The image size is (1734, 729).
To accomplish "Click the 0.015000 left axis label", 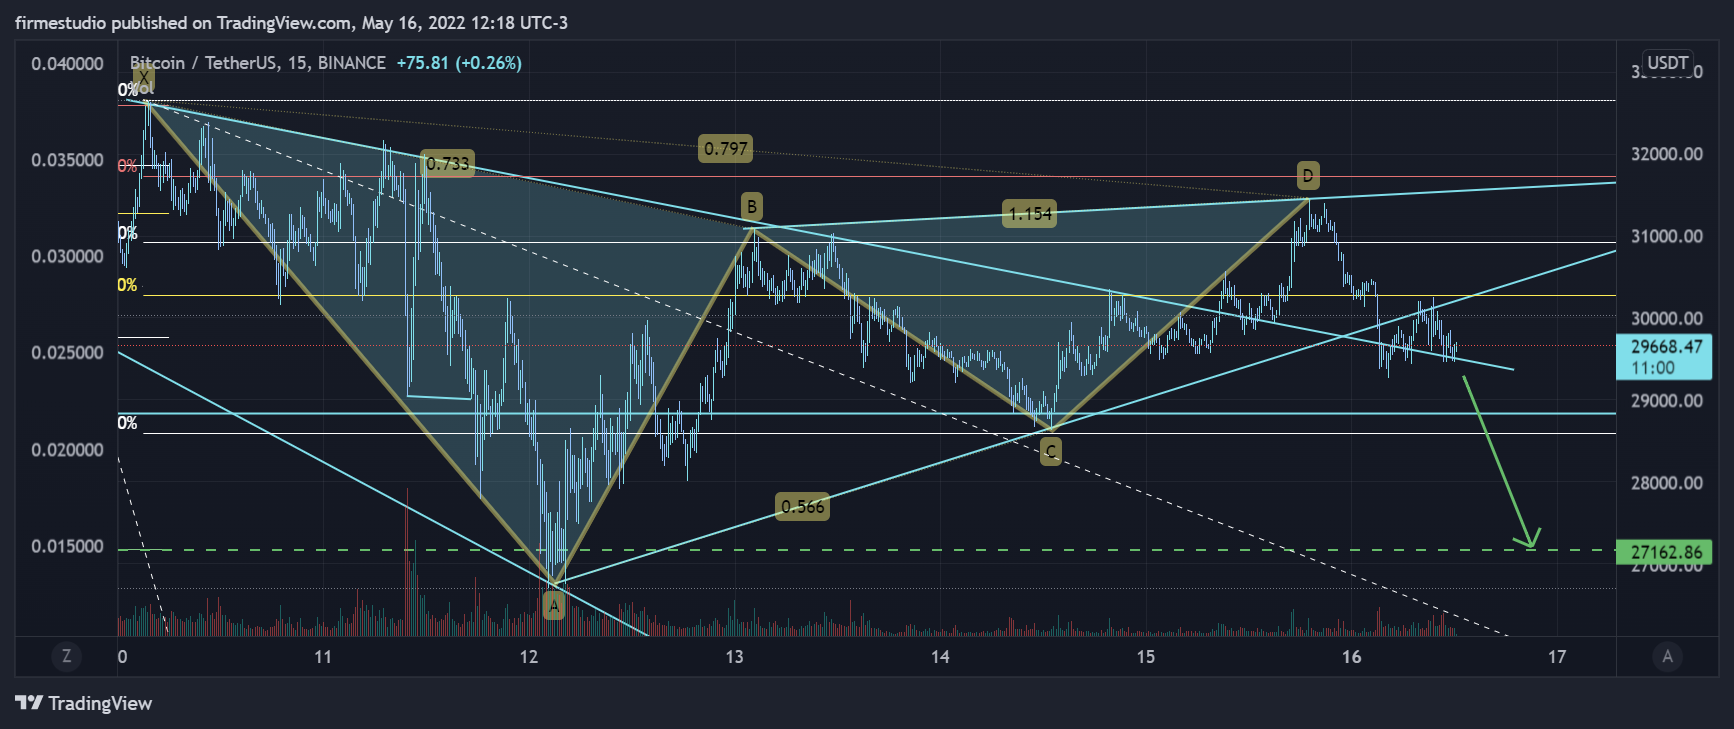I will pos(68,547).
